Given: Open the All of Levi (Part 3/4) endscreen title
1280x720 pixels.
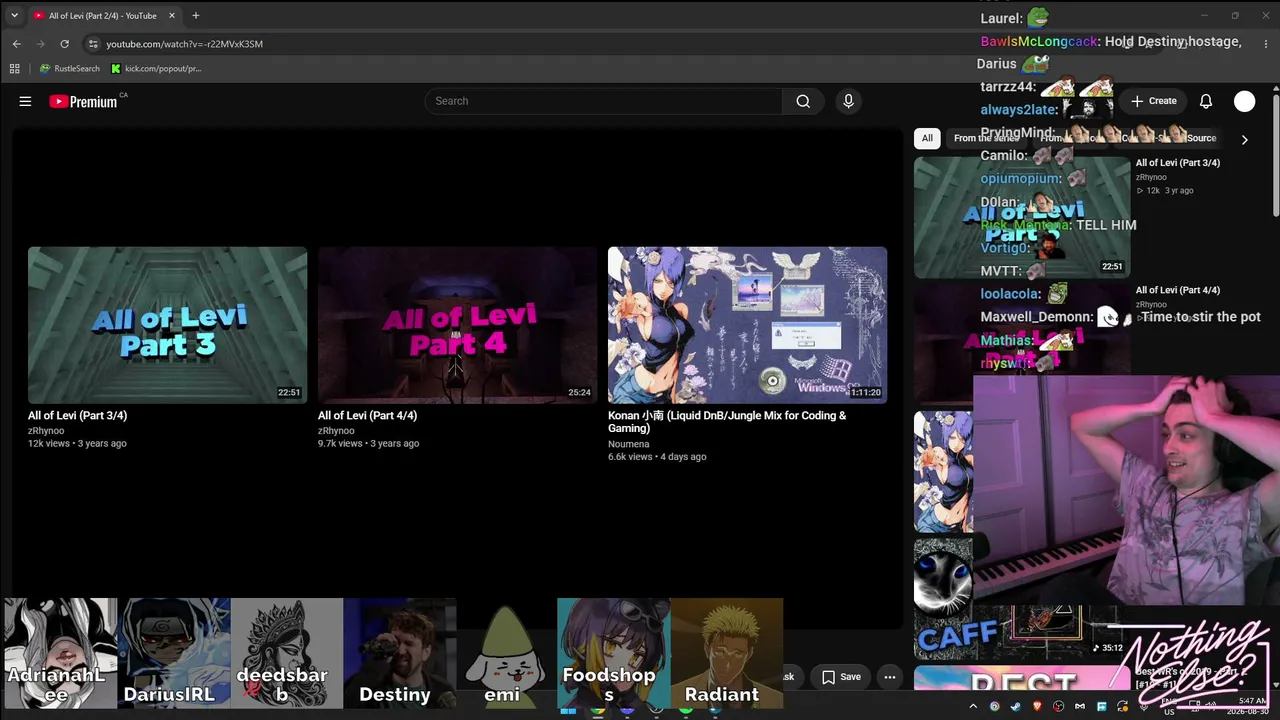Looking at the screenshot, I should pyautogui.click(x=78, y=416).
